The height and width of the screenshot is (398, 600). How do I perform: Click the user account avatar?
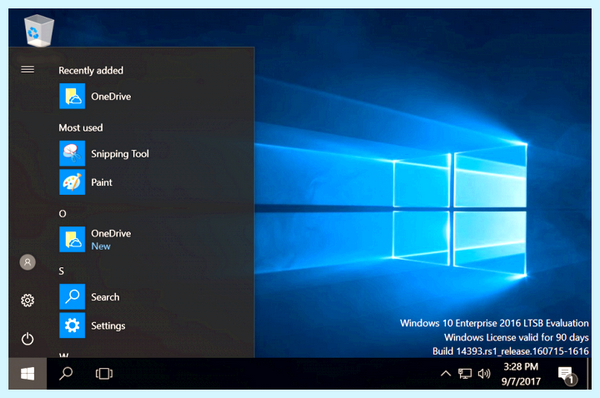[28, 262]
